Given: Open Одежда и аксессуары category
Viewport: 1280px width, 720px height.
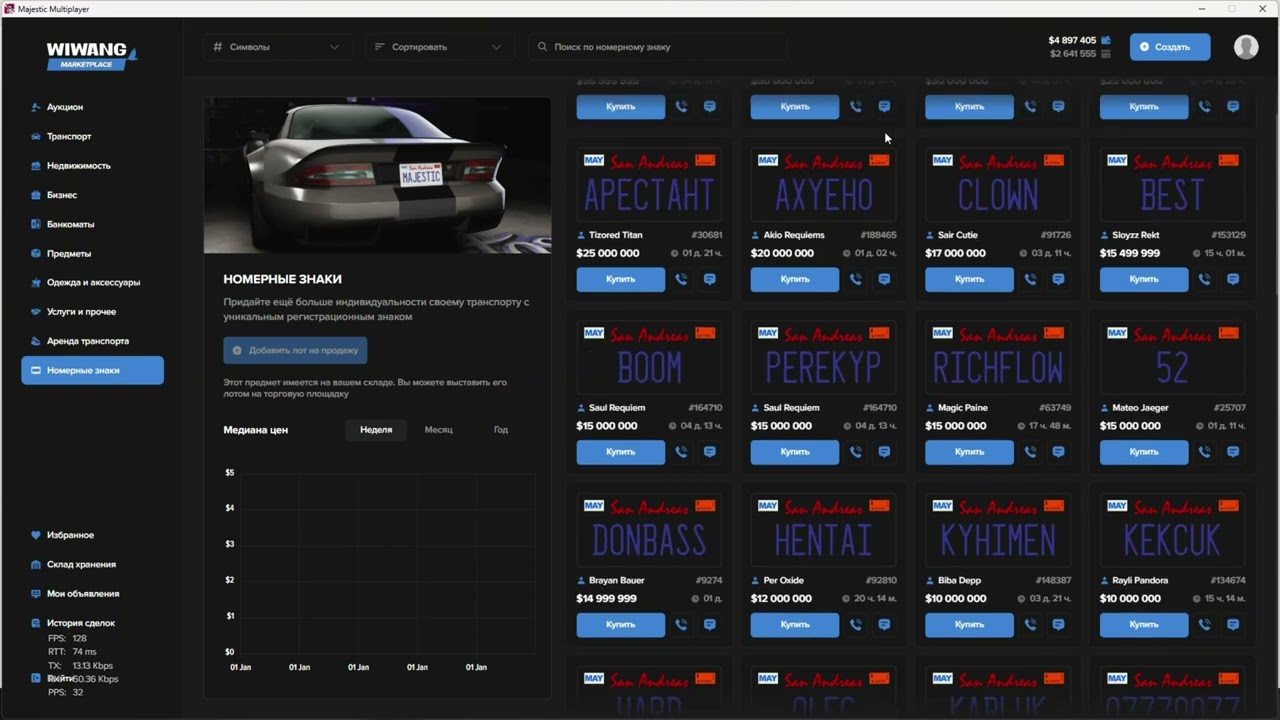Looking at the screenshot, I should 92,282.
